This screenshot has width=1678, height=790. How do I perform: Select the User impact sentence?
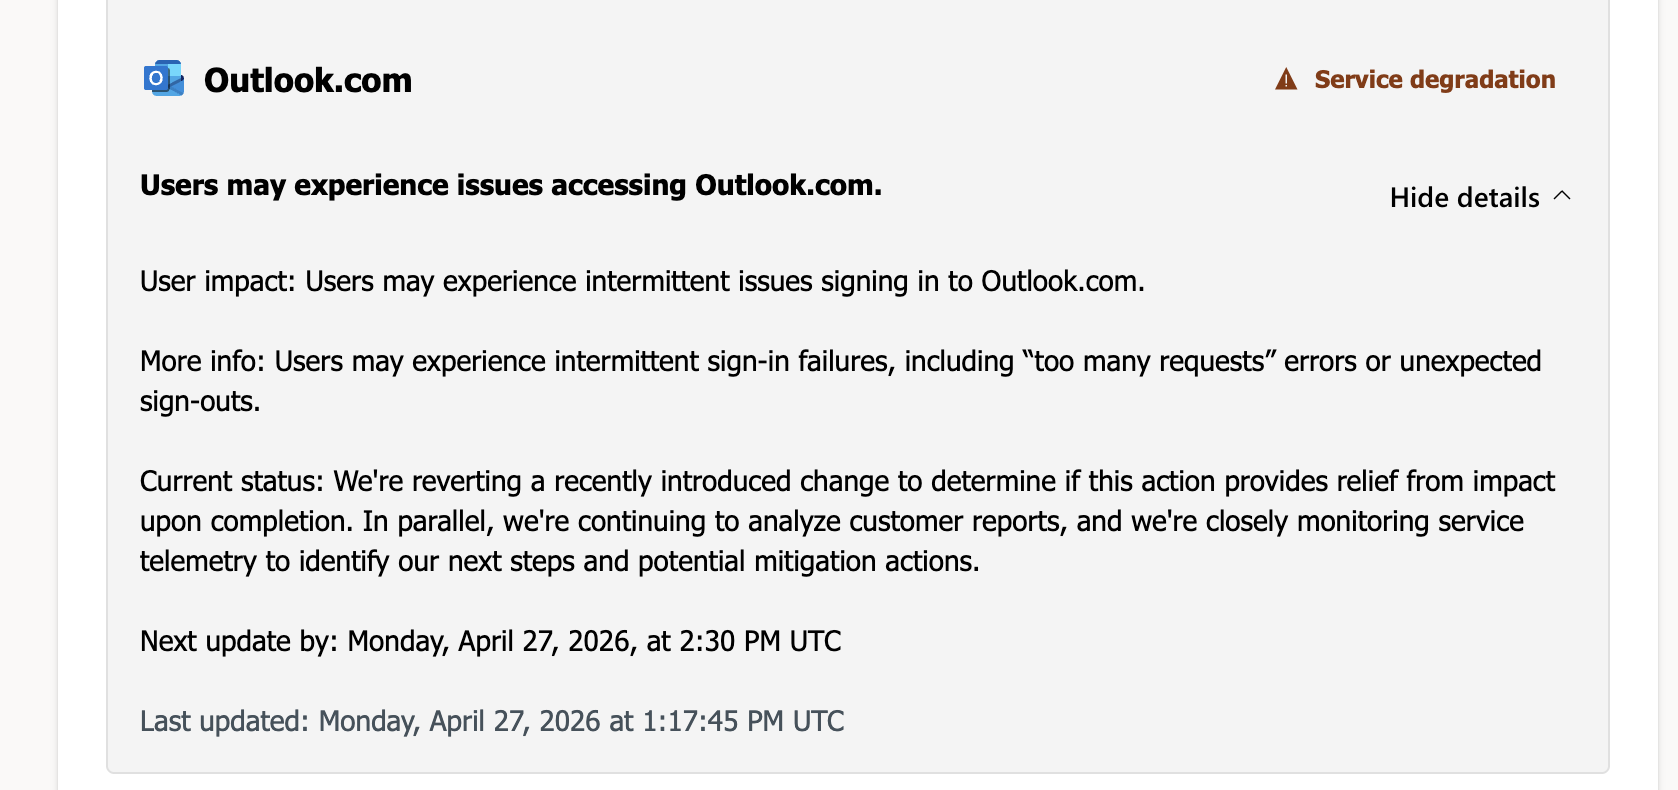[x=643, y=281]
